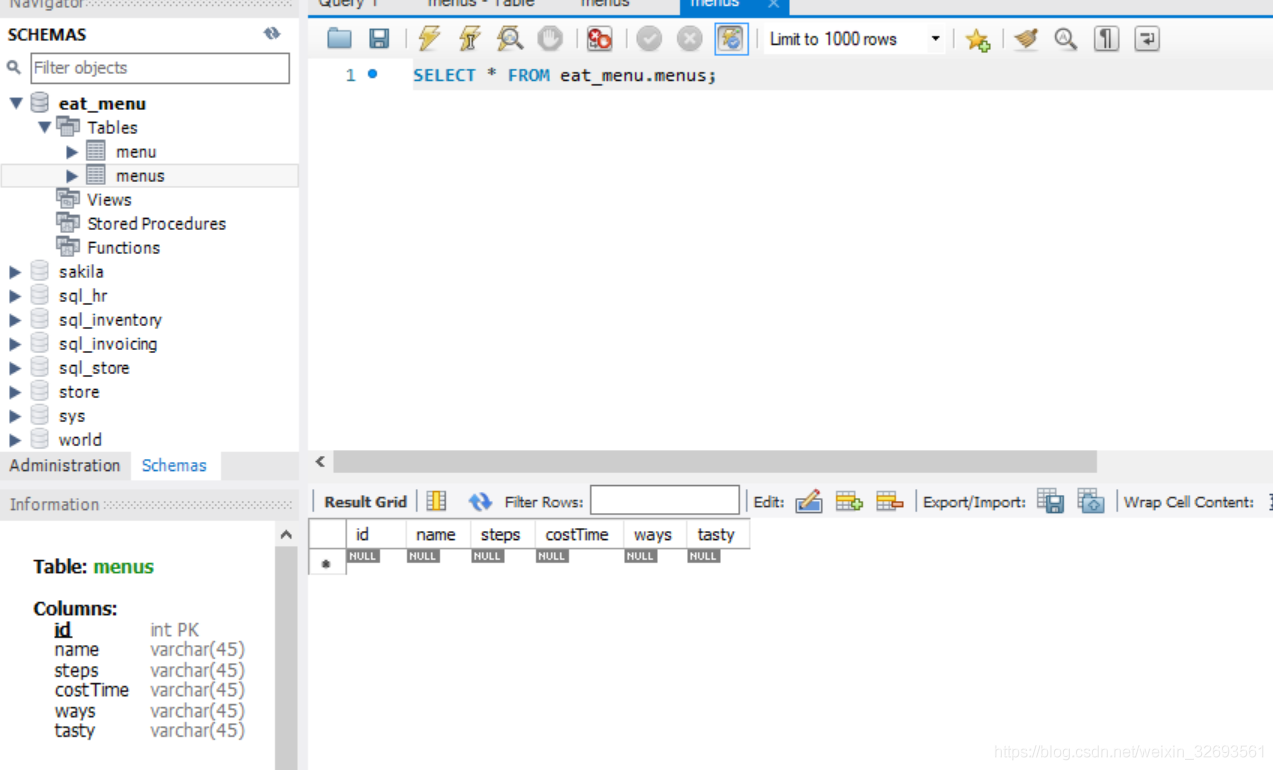Open the Query 1 editor tab
The image size is (1273, 770).
tap(348, 5)
